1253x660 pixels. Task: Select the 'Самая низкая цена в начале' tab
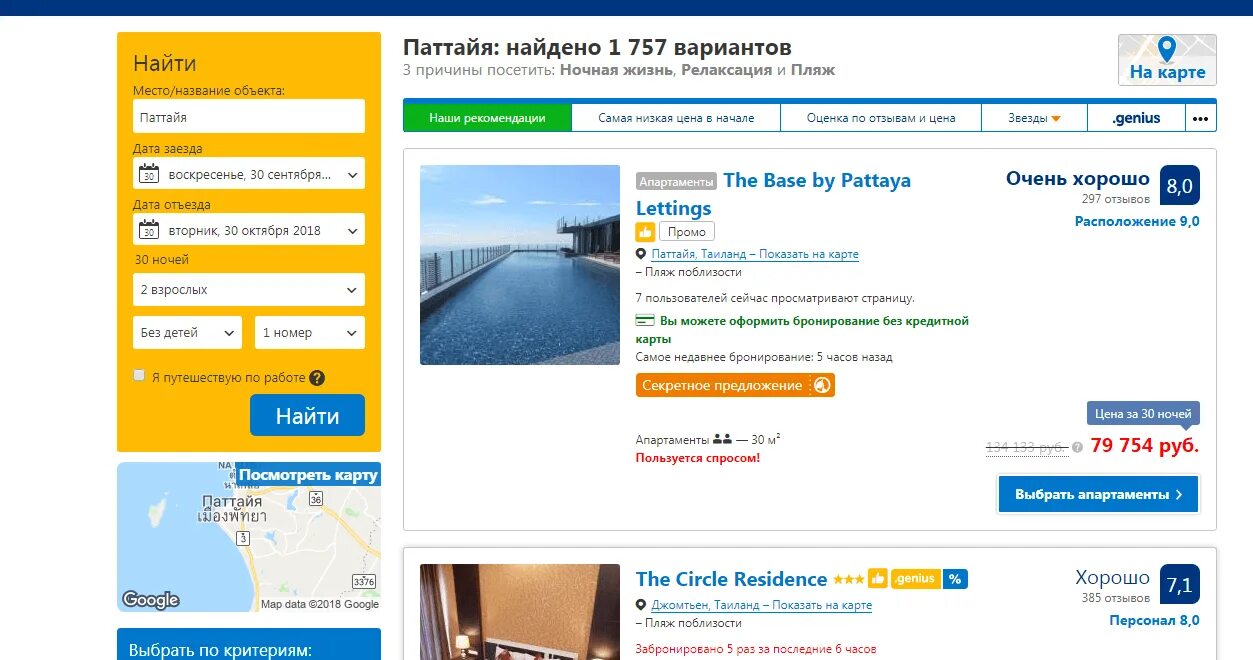coord(676,118)
